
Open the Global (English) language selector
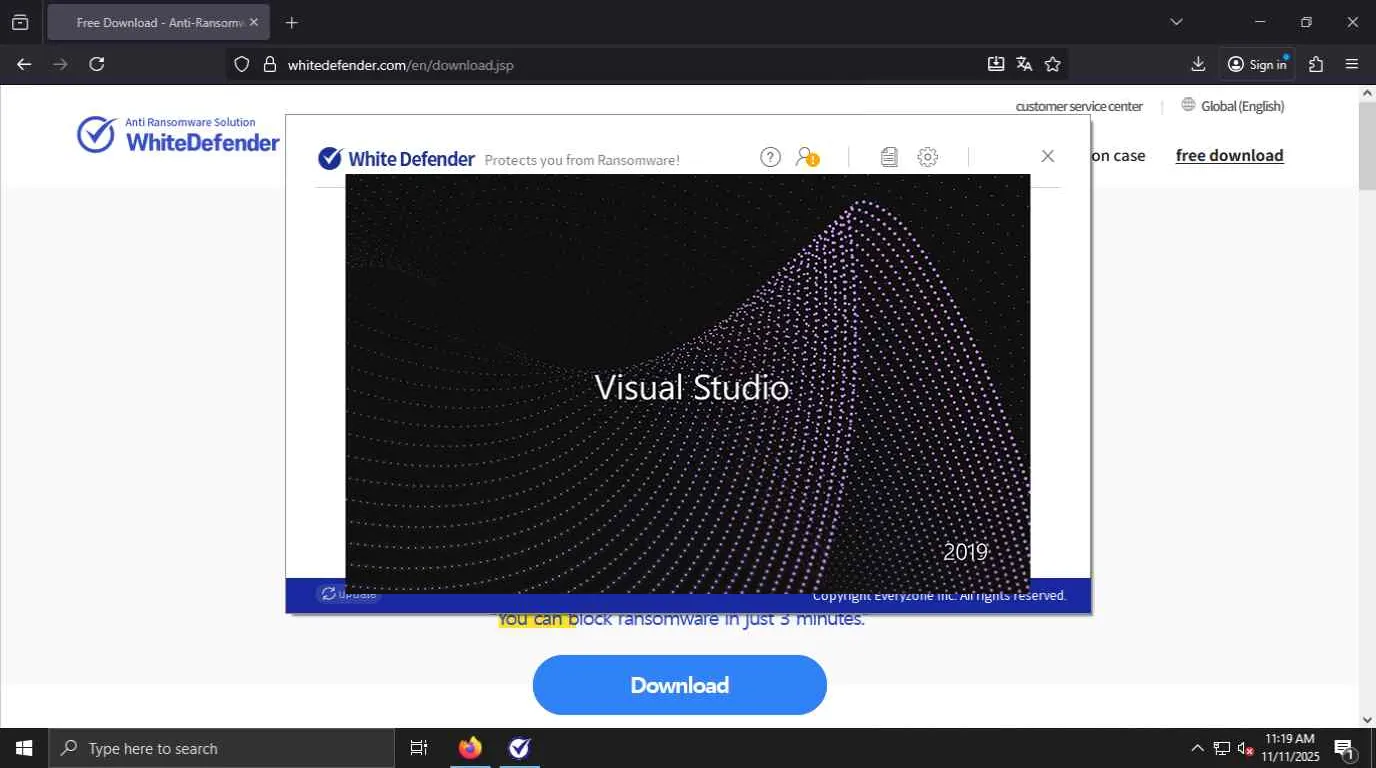[1232, 106]
